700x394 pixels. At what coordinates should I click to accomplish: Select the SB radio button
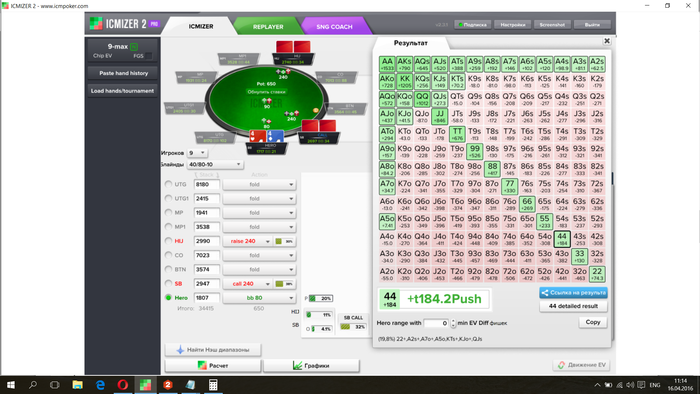coord(168,283)
